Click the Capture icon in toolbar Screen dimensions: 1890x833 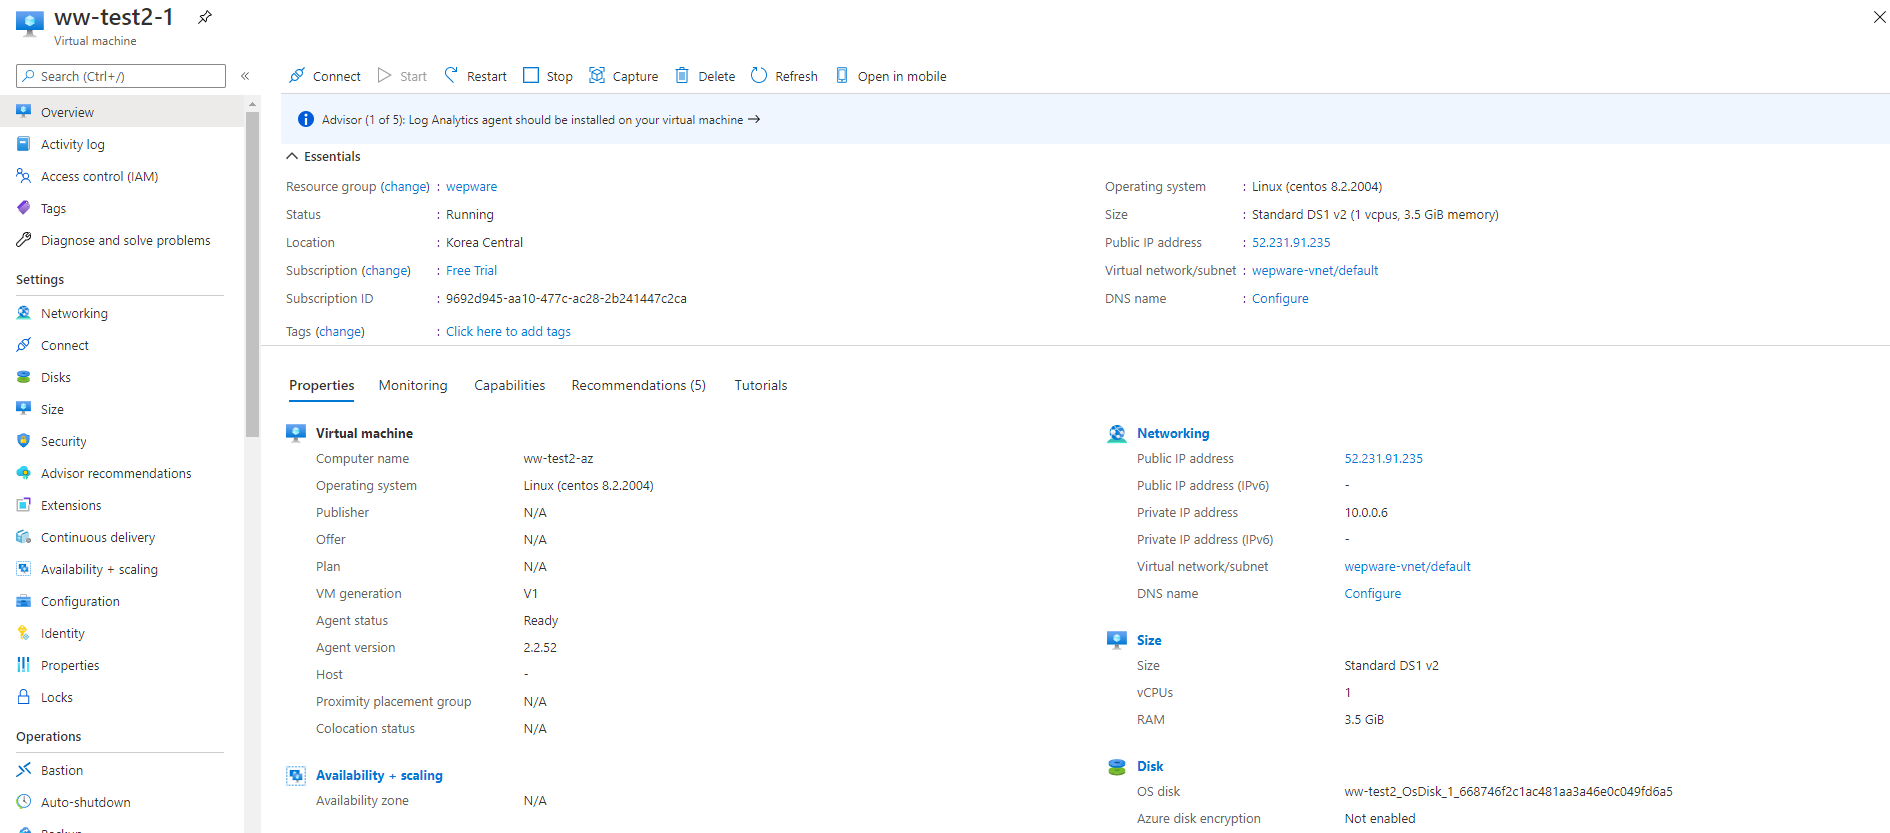pyautogui.click(x=597, y=75)
